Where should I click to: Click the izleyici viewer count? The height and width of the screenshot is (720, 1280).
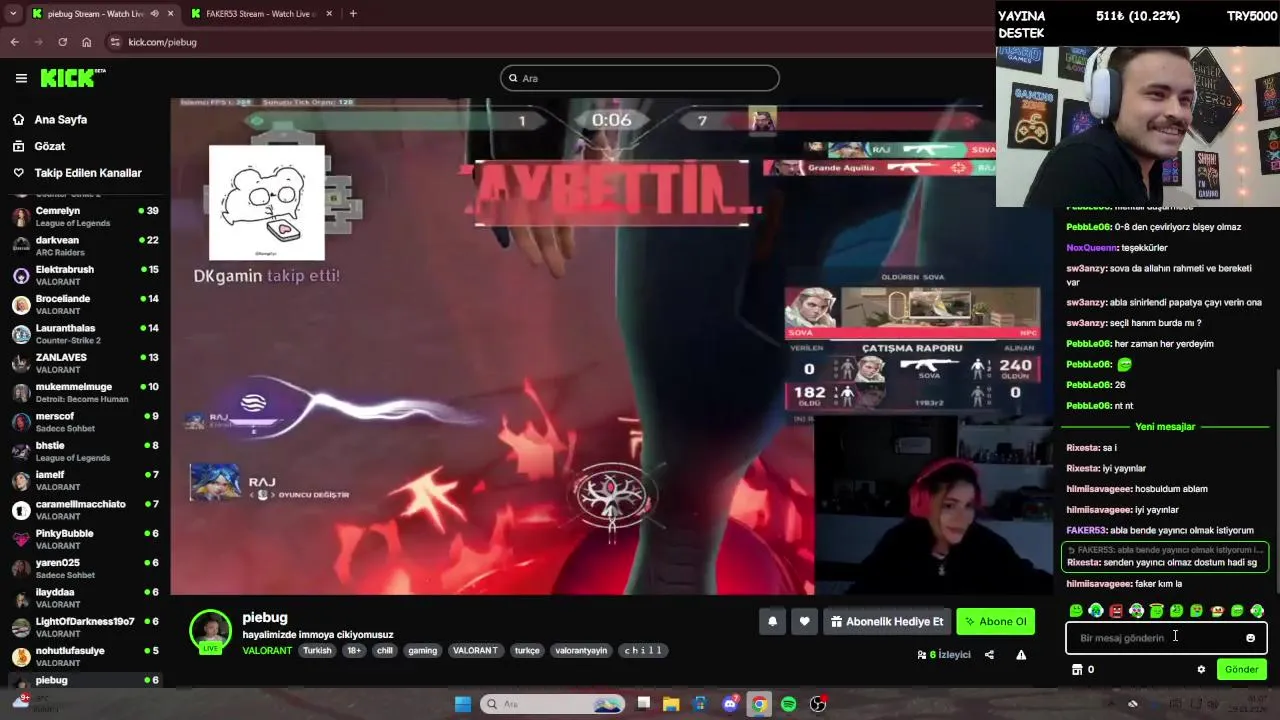coord(944,655)
